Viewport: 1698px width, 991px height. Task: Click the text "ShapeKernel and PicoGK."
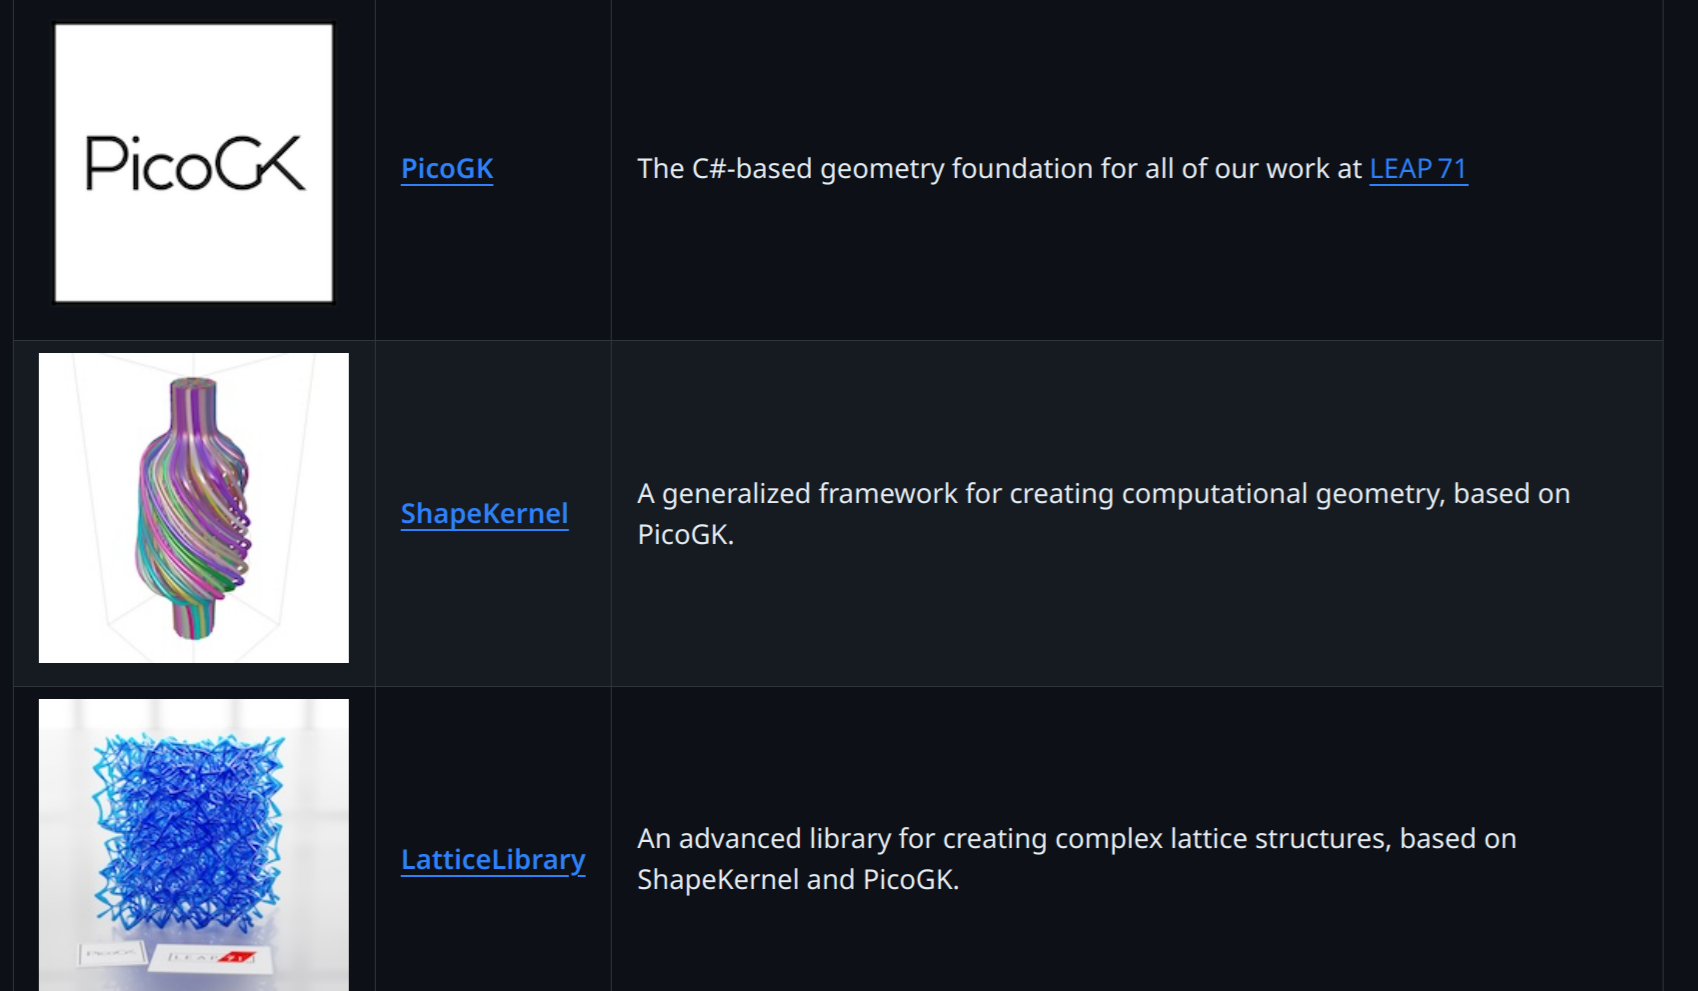pos(797,879)
